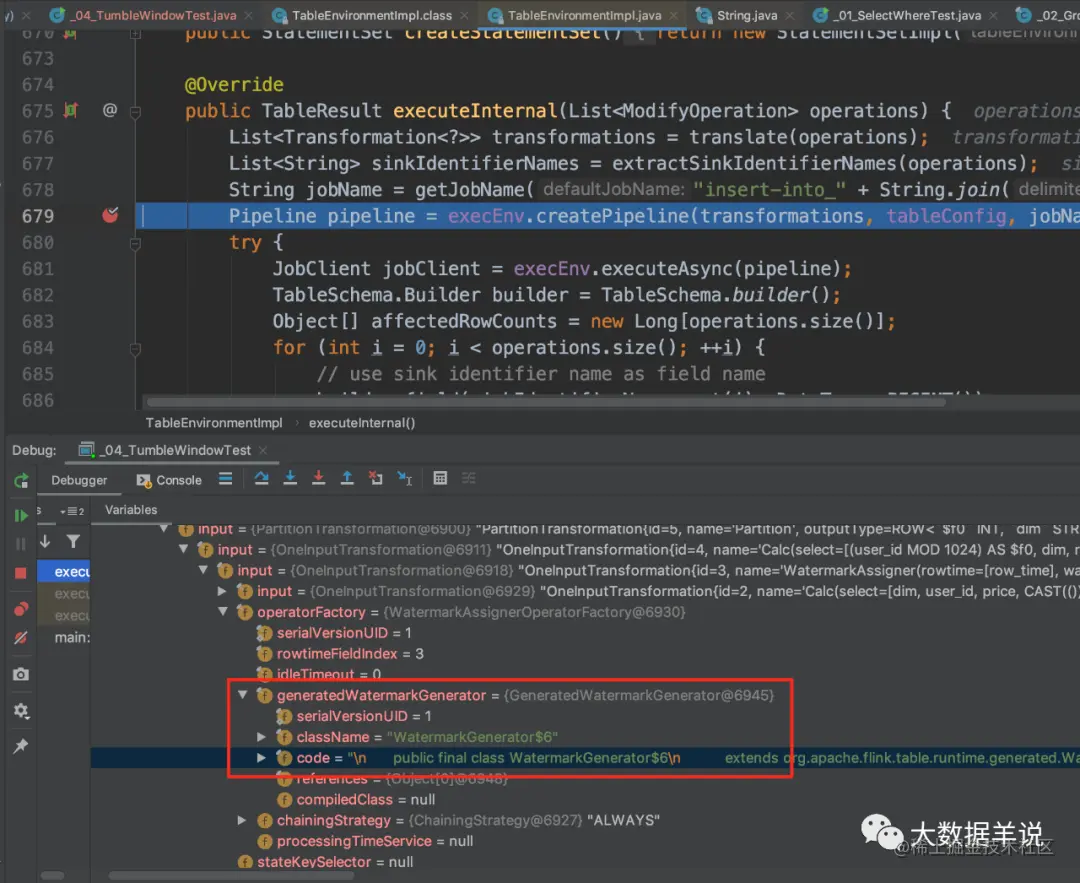Switch to String.java tab
Viewport: 1080px width, 883px height.
click(747, 15)
